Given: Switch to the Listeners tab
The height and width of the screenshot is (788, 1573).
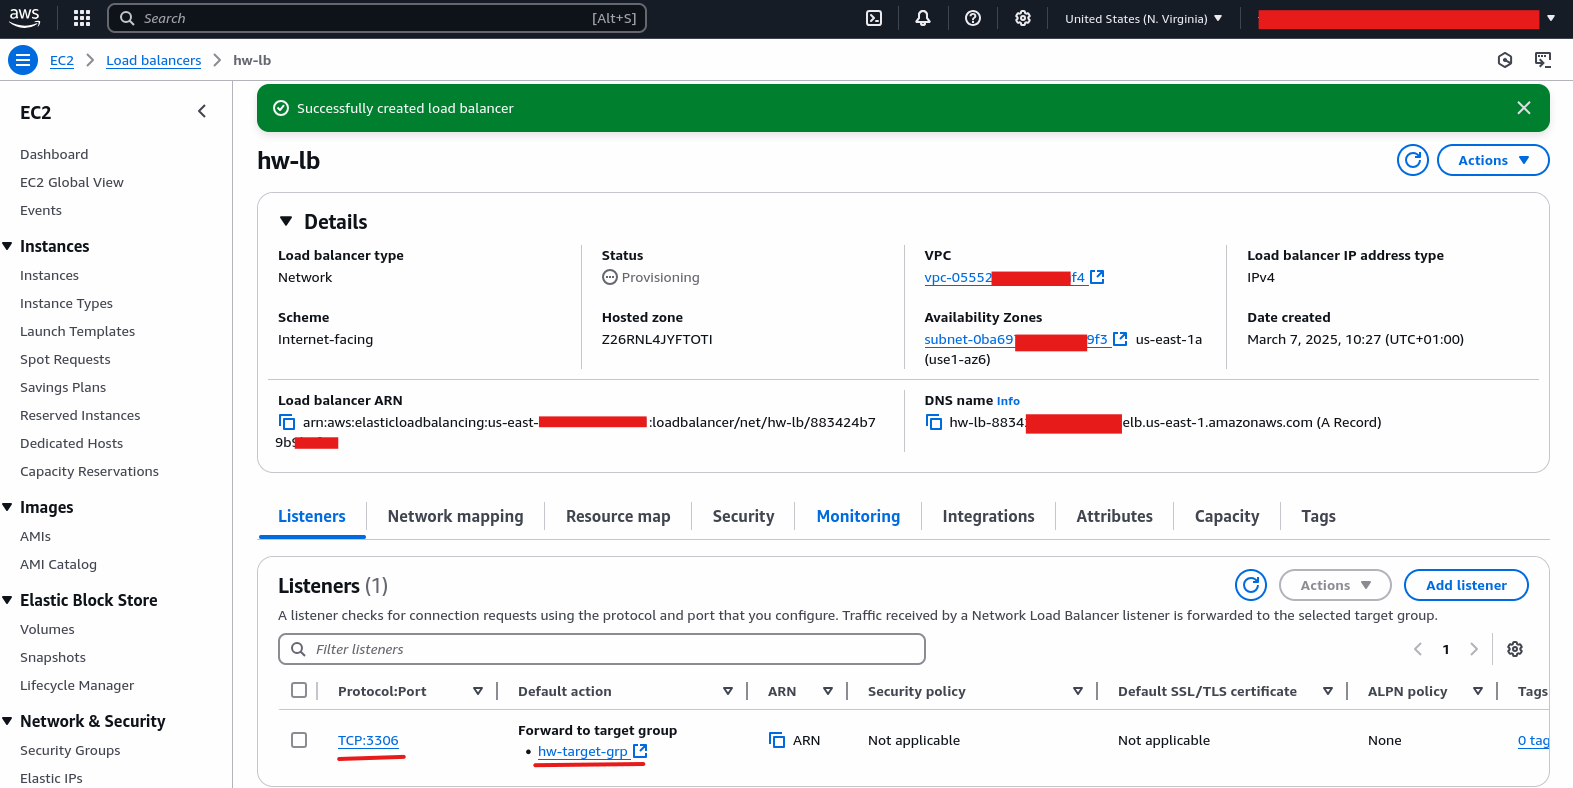Looking at the screenshot, I should [x=312, y=516].
